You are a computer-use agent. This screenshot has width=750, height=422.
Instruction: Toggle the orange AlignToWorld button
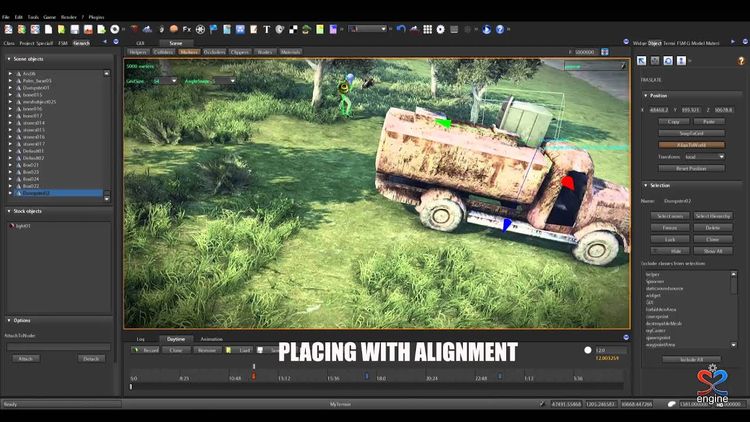point(691,144)
